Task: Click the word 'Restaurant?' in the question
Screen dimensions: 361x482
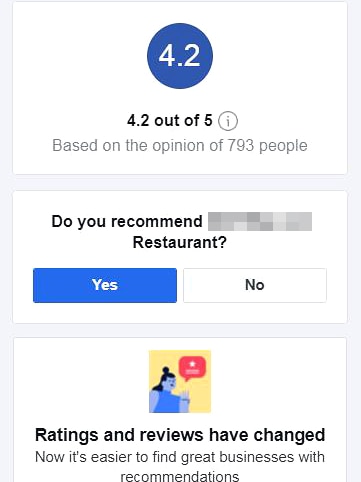Action: coord(180,242)
